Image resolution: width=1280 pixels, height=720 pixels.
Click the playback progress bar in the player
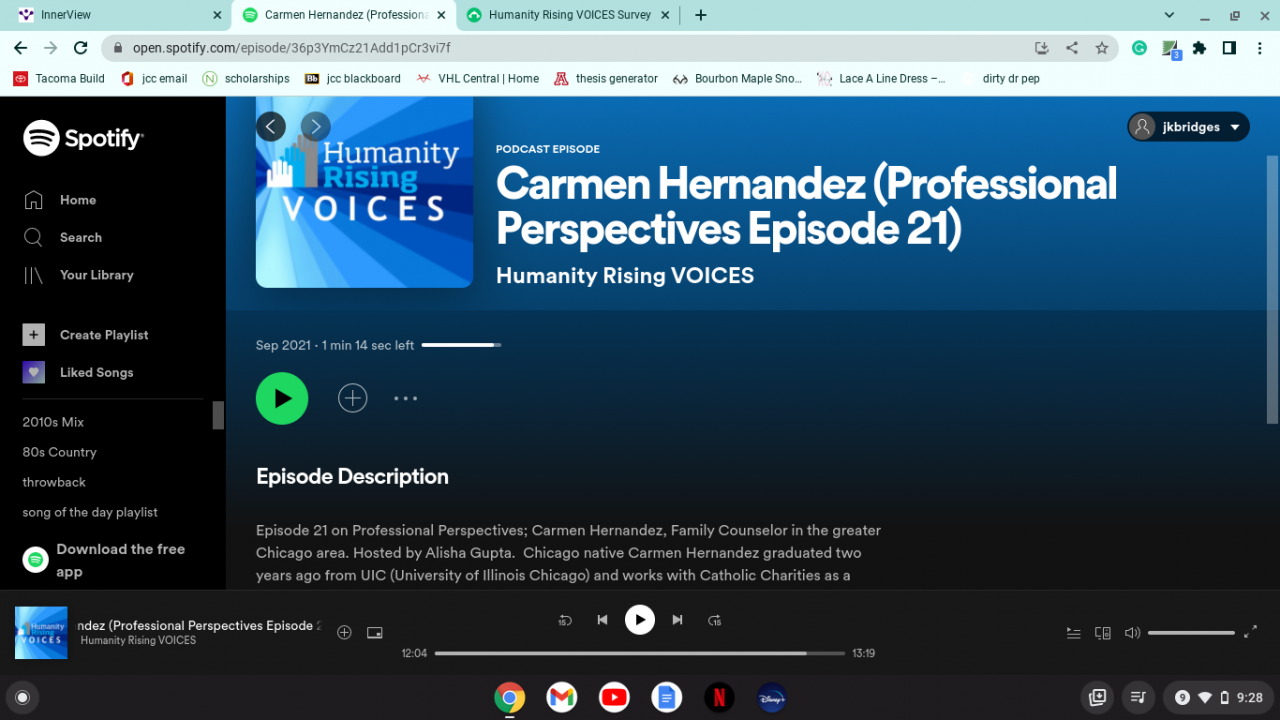tap(640, 653)
